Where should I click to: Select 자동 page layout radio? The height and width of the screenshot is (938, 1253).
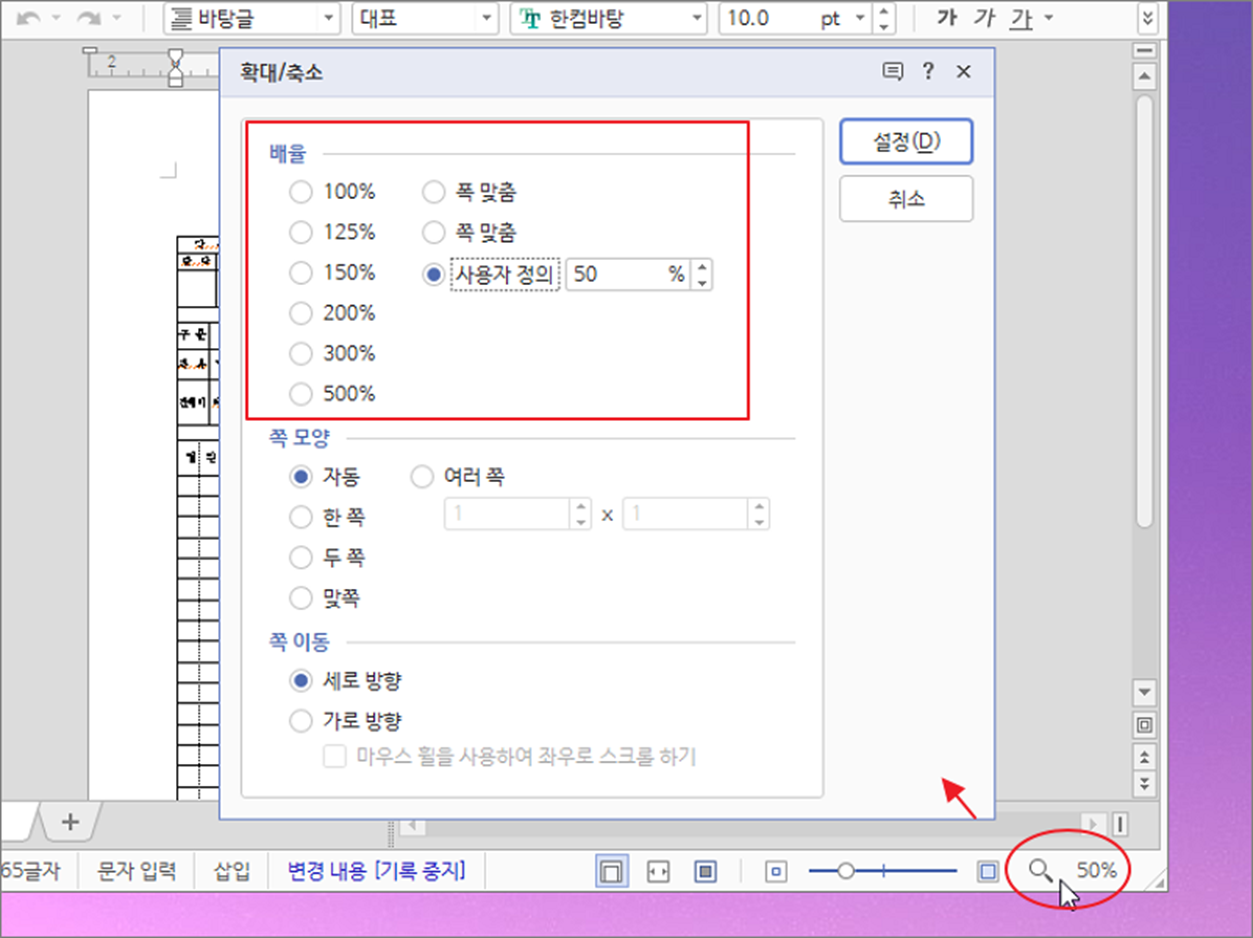point(301,477)
